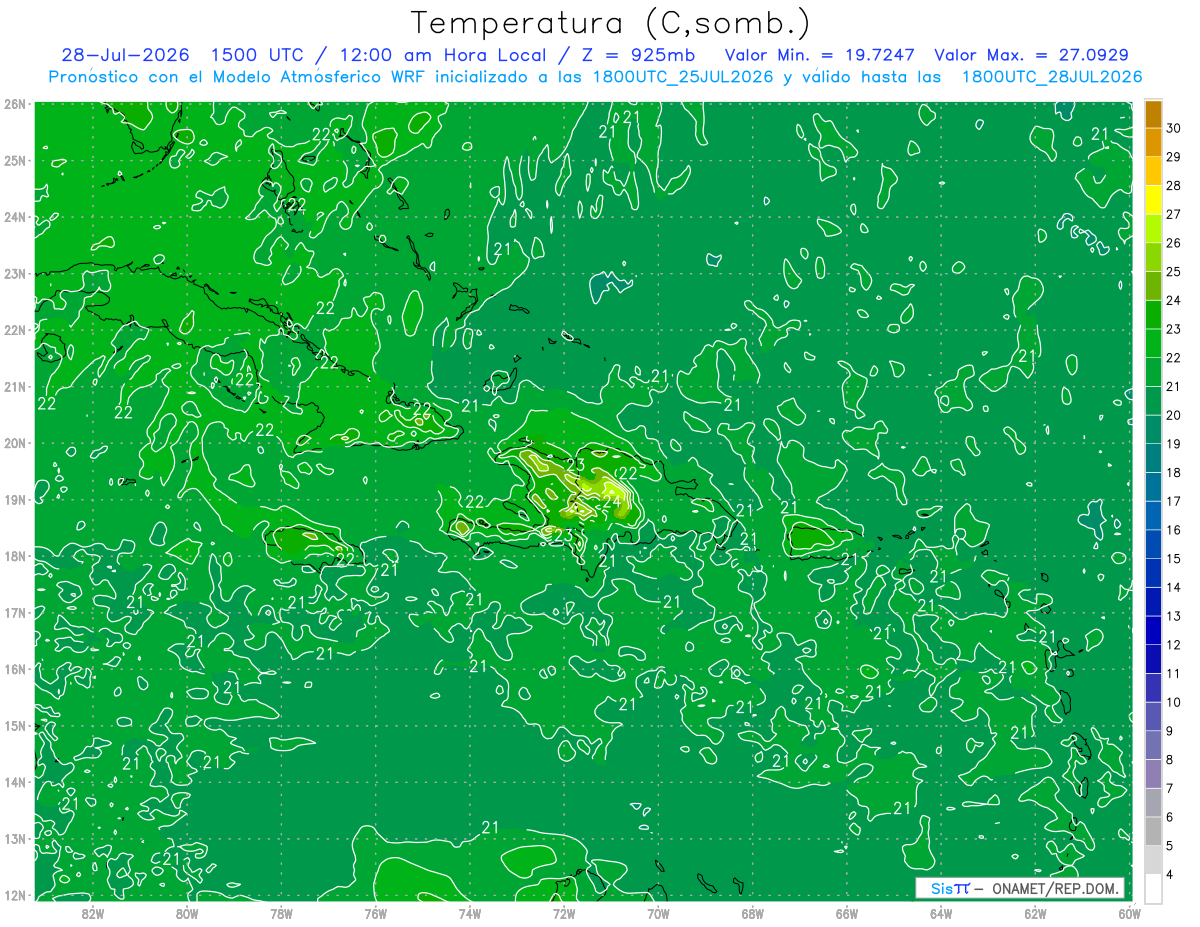Select the date text "28-Jul-2026"
1200x927 pixels.
(x=125, y=55)
